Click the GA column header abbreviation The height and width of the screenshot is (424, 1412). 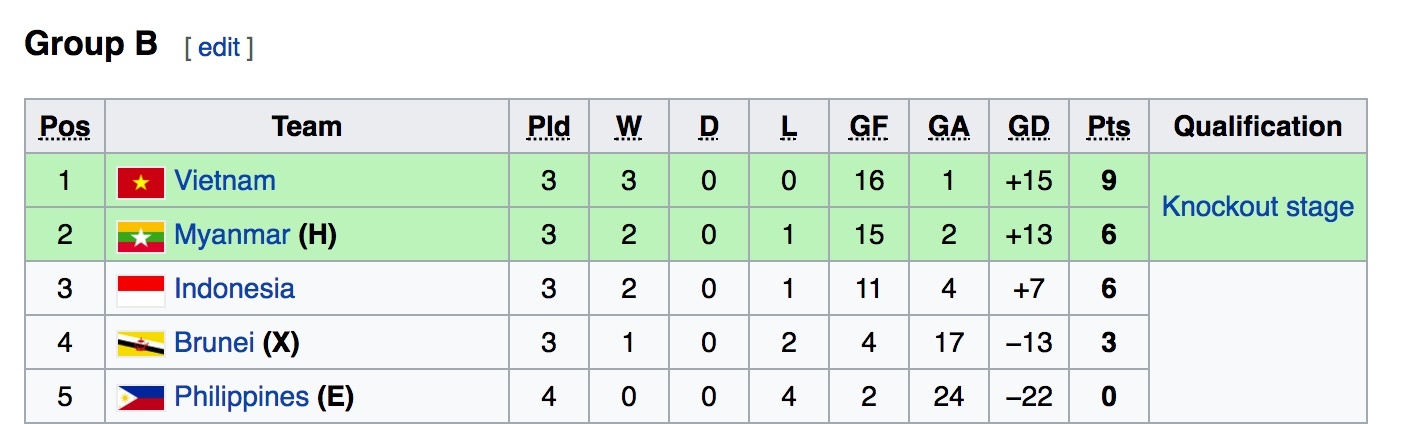coord(948,127)
